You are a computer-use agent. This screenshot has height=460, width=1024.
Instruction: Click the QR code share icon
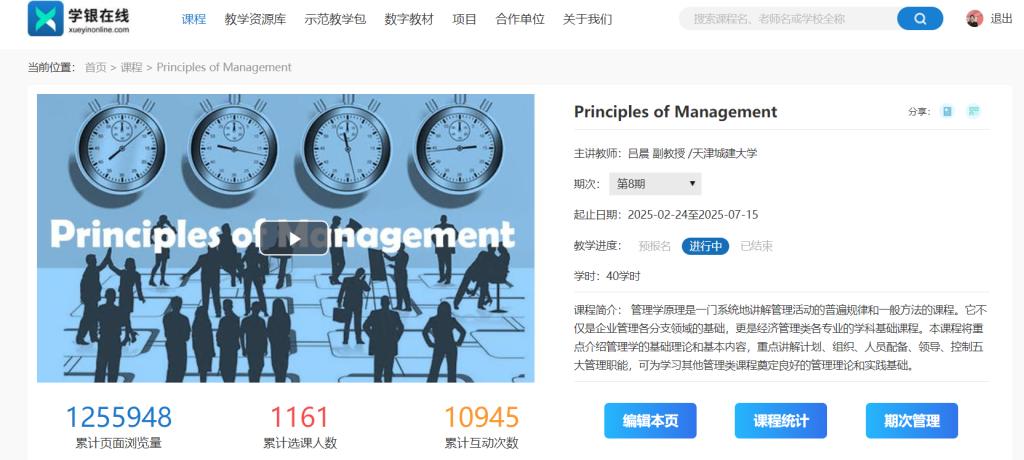click(x=973, y=111)
